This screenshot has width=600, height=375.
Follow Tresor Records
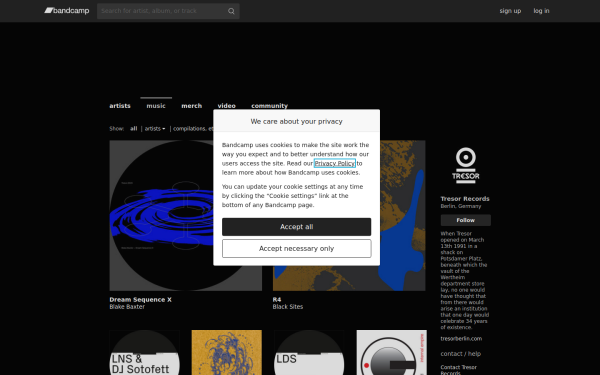pyautogui.click(x=465, y=220)
